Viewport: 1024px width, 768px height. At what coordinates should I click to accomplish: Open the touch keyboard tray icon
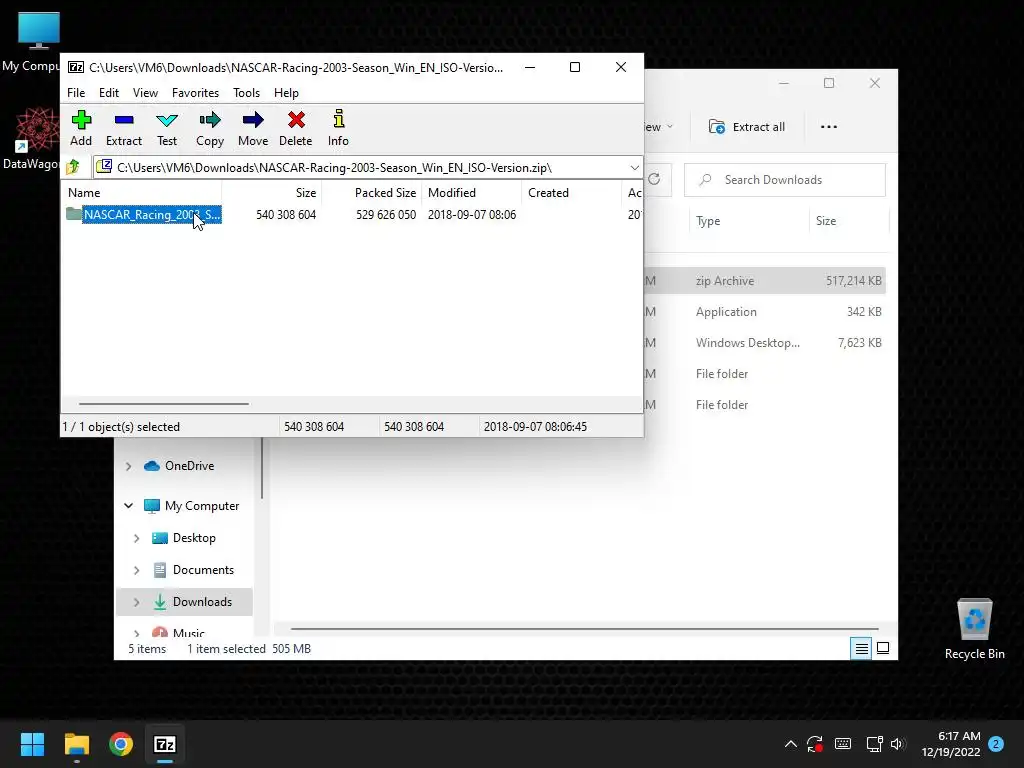click(843, 744)
